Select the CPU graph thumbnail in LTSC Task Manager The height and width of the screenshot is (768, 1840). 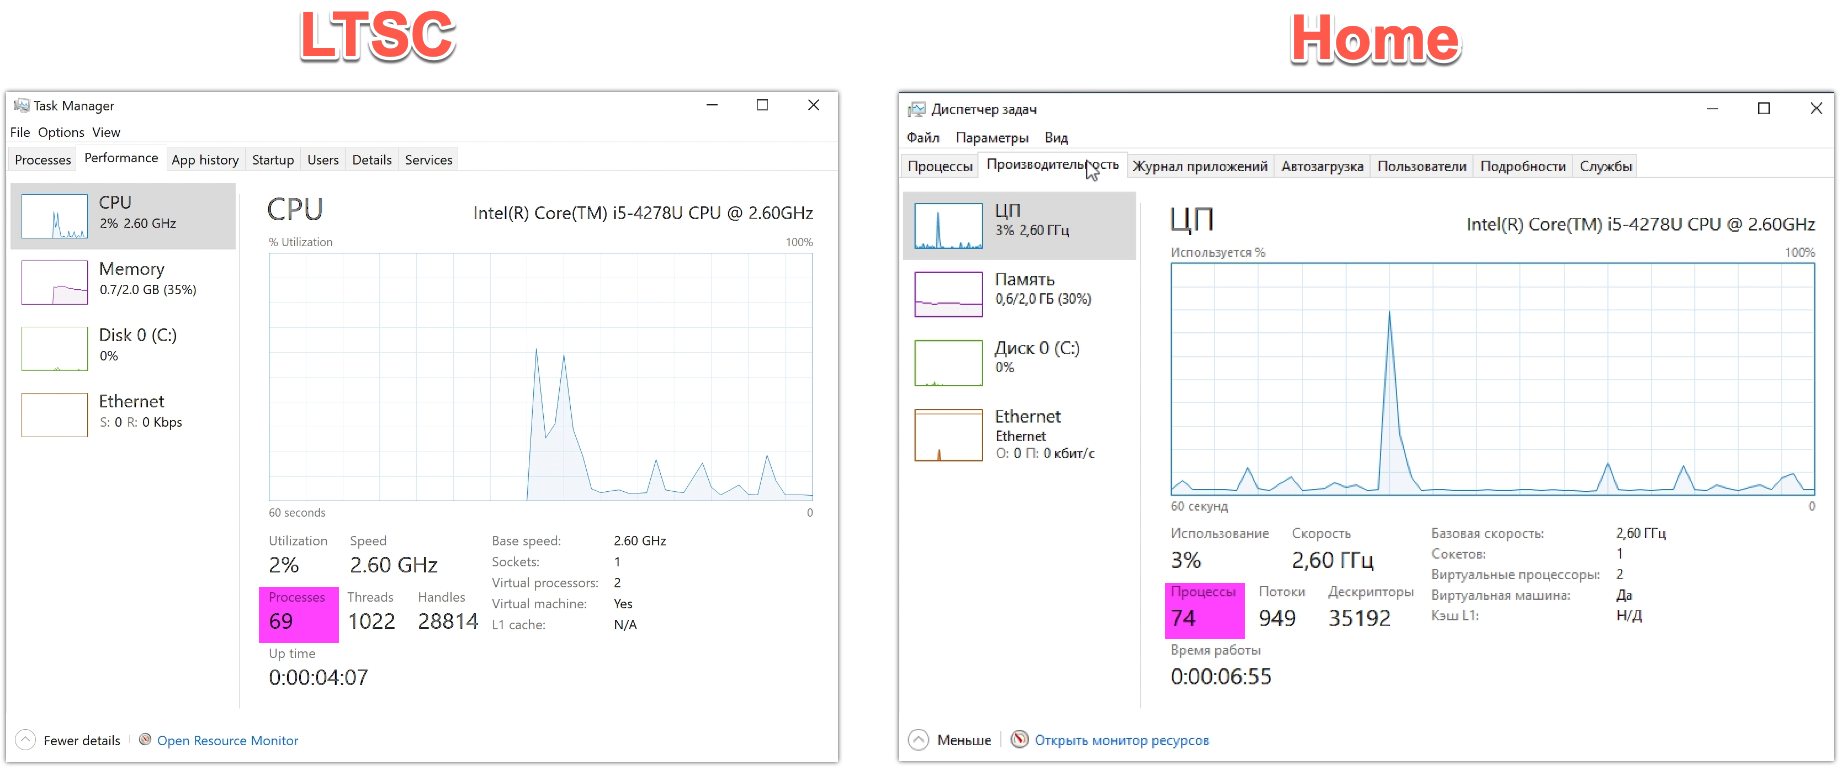coord(54,216)
